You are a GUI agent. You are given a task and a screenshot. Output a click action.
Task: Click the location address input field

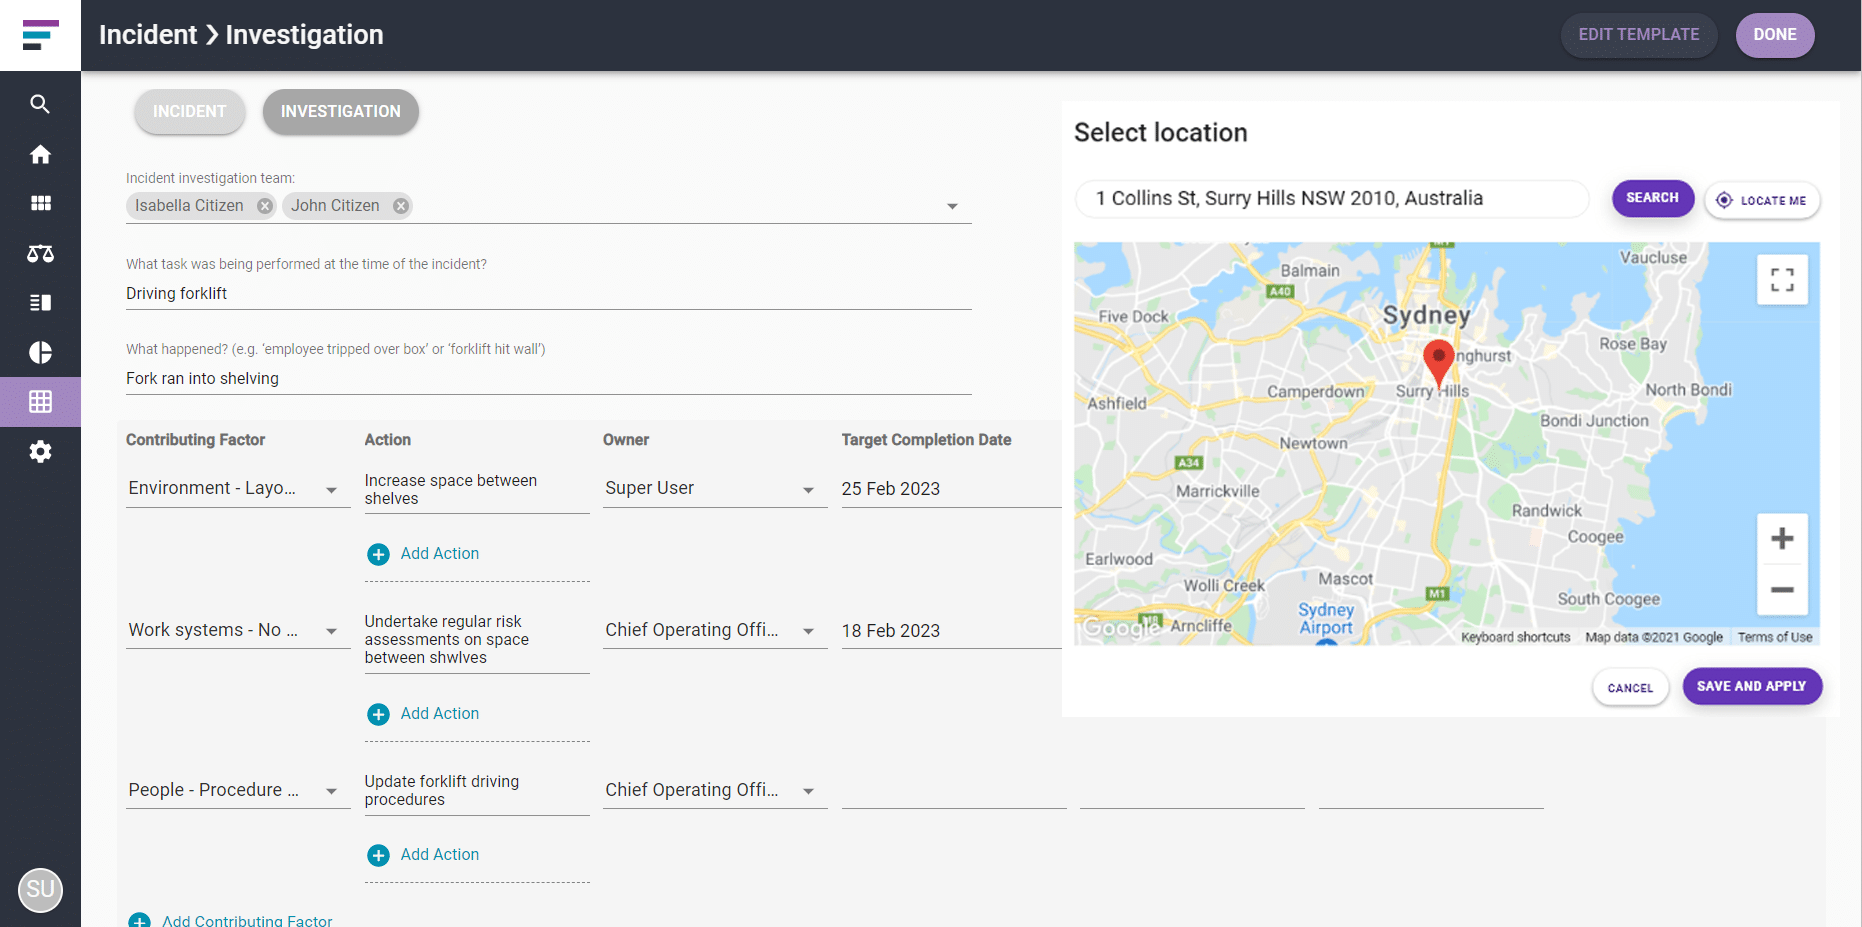(1332, 199)
